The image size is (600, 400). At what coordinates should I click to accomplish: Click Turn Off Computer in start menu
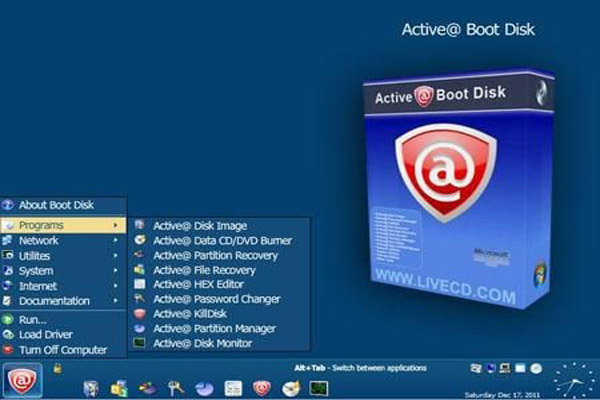pyautogui.click(x=64, y=350)
